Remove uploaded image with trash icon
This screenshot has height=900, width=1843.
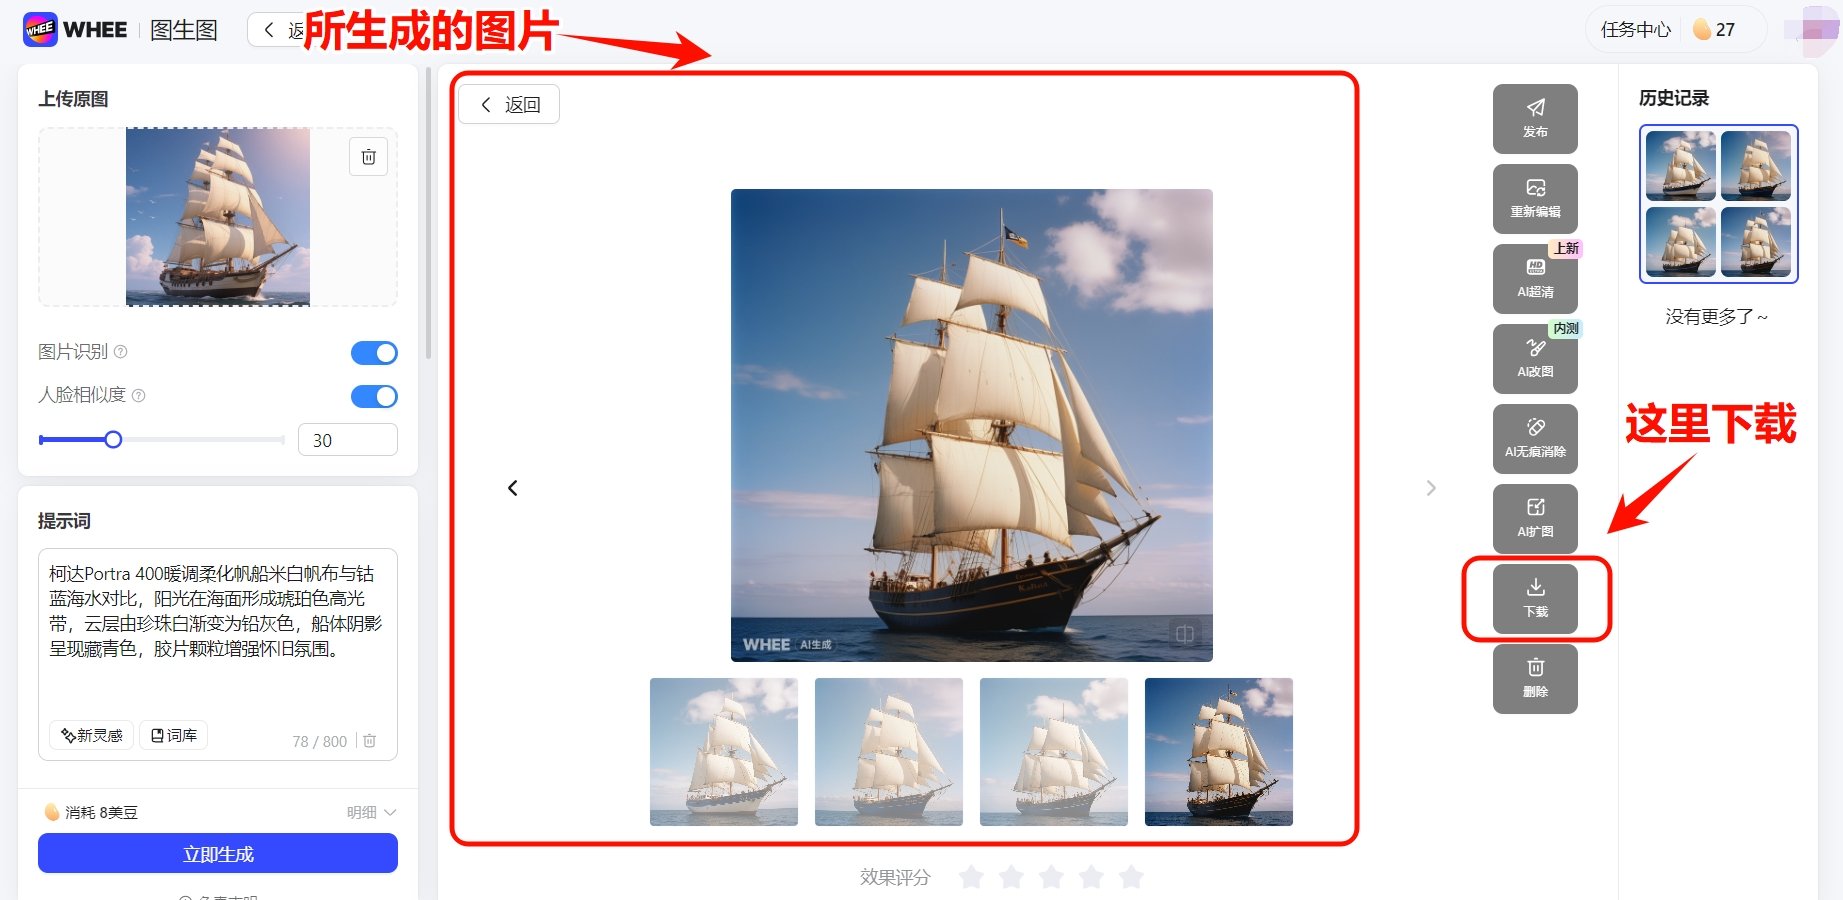[368, 157]
